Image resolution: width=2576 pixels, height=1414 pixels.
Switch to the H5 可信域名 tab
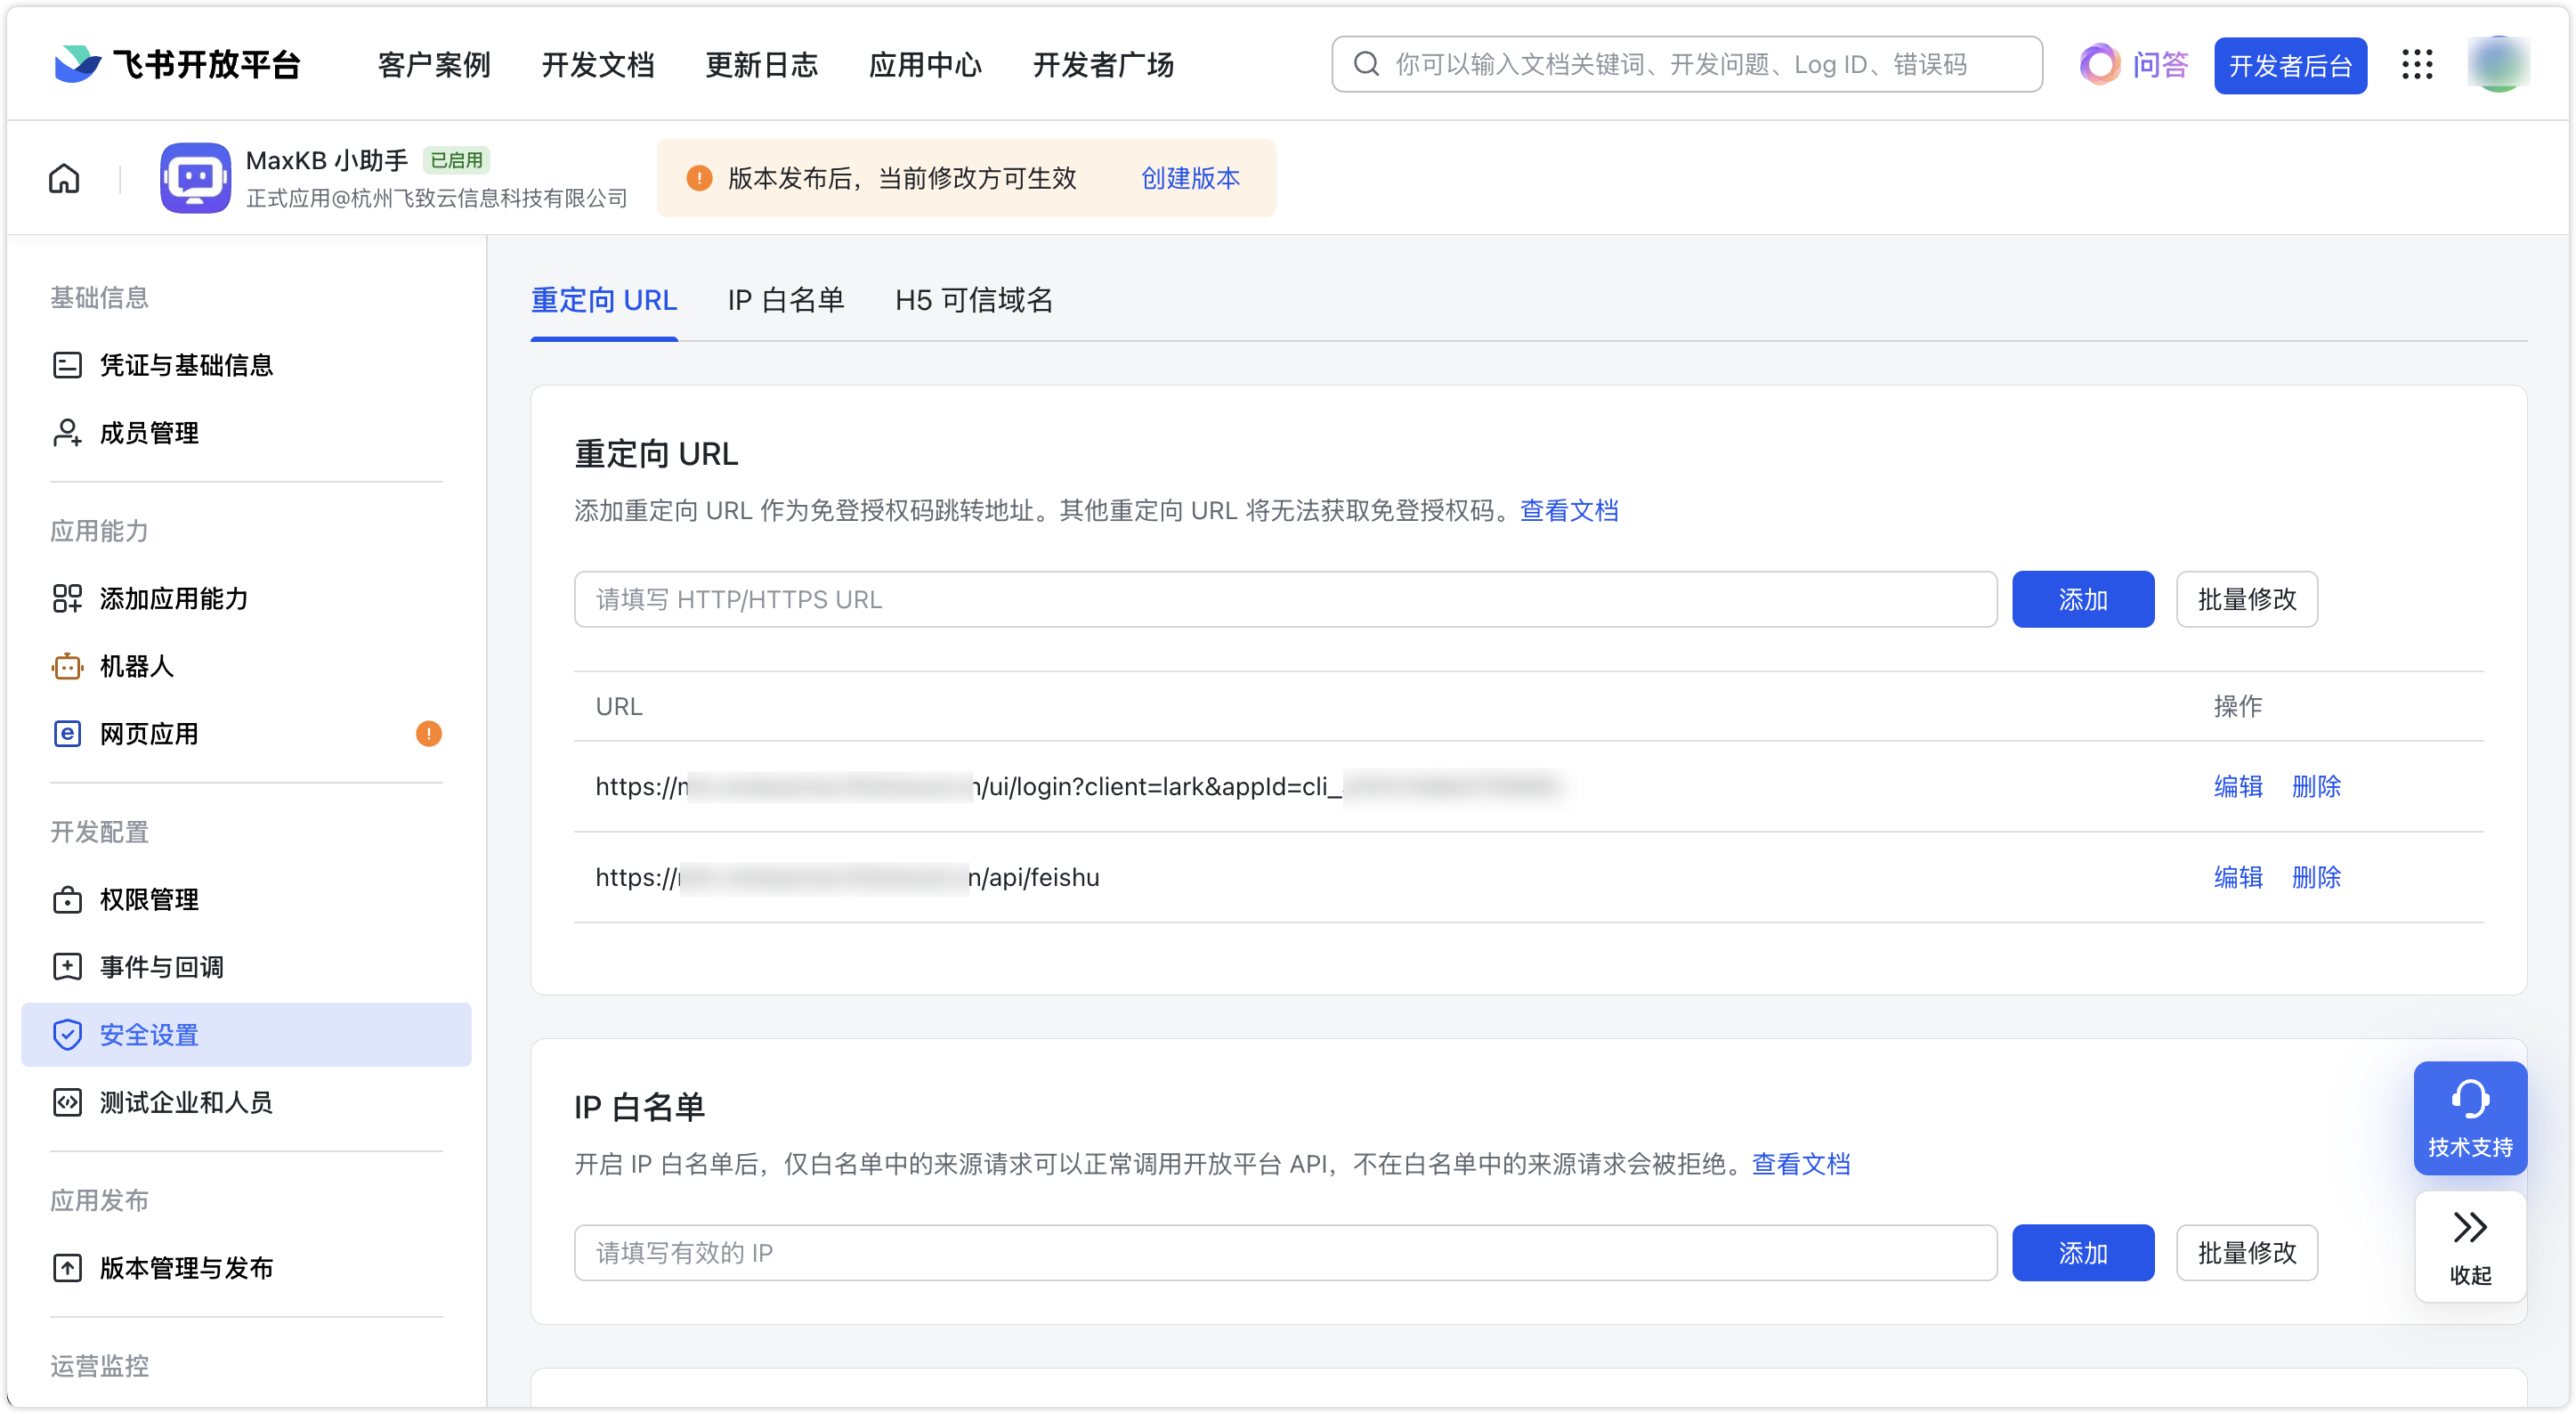[974, 300]
